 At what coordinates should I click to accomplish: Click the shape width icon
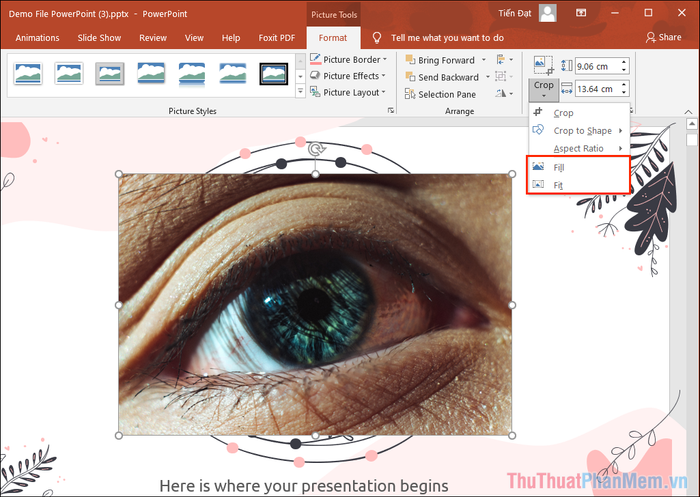pos(567,88)
